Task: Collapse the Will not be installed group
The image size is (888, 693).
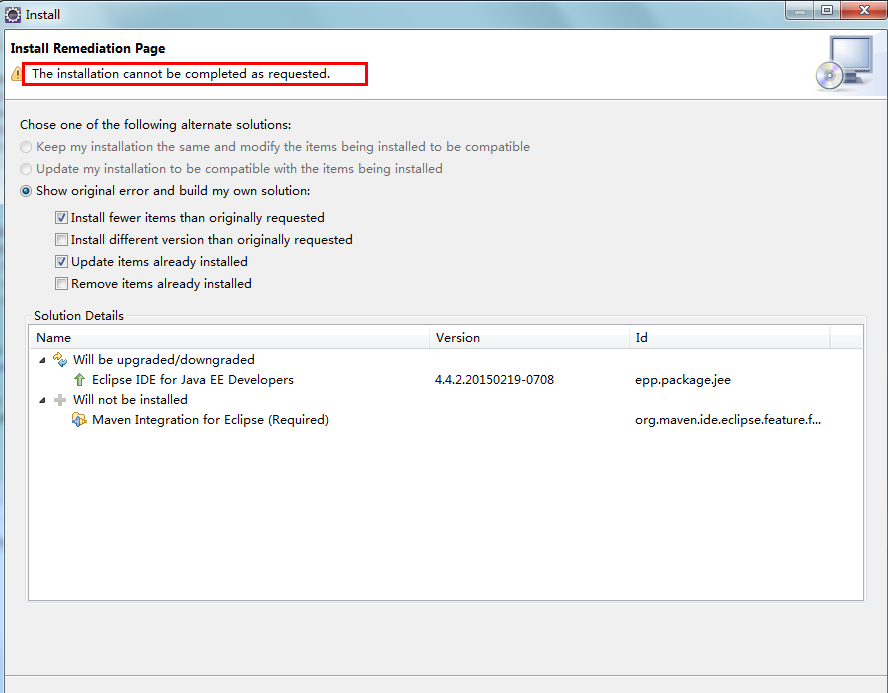Action: coord(42,400)
